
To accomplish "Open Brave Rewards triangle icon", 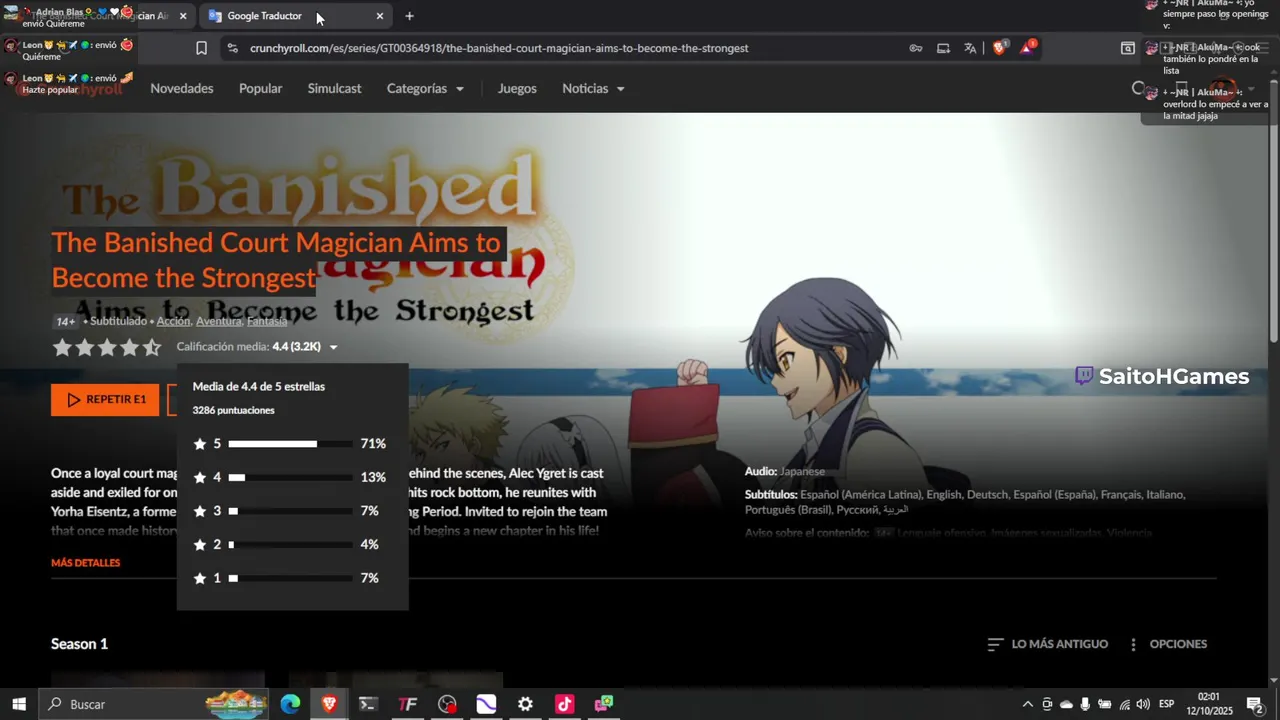I will 1027,48.
